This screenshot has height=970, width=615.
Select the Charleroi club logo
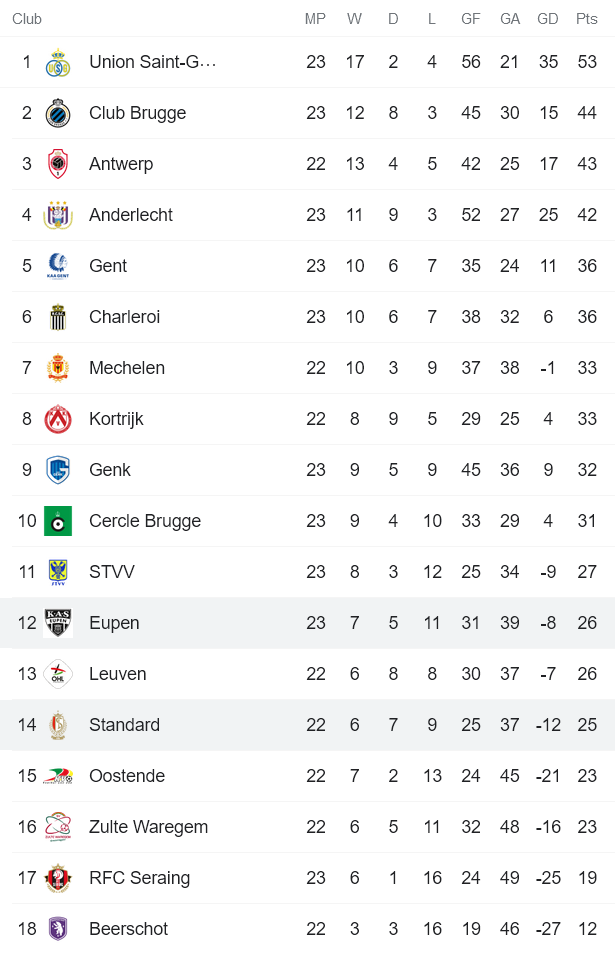pyautogui.click(x=59, y=316)
